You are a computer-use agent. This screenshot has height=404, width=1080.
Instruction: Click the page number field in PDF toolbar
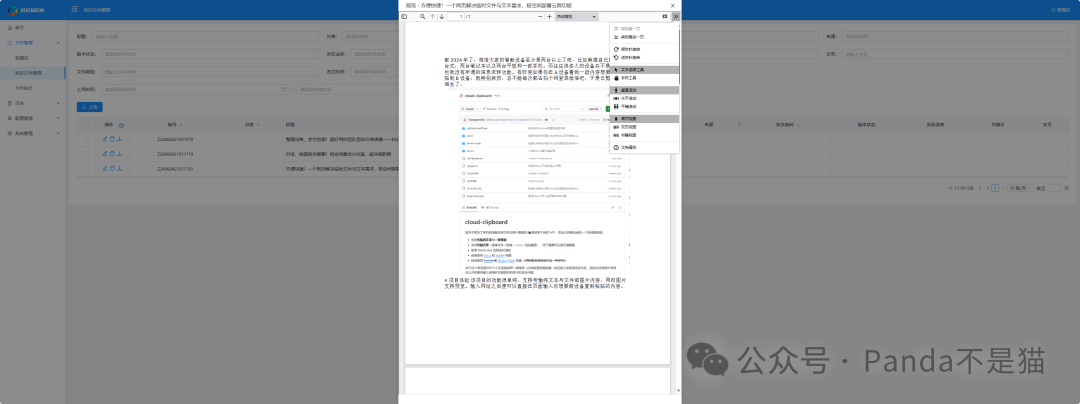click(x=455, y=17)
